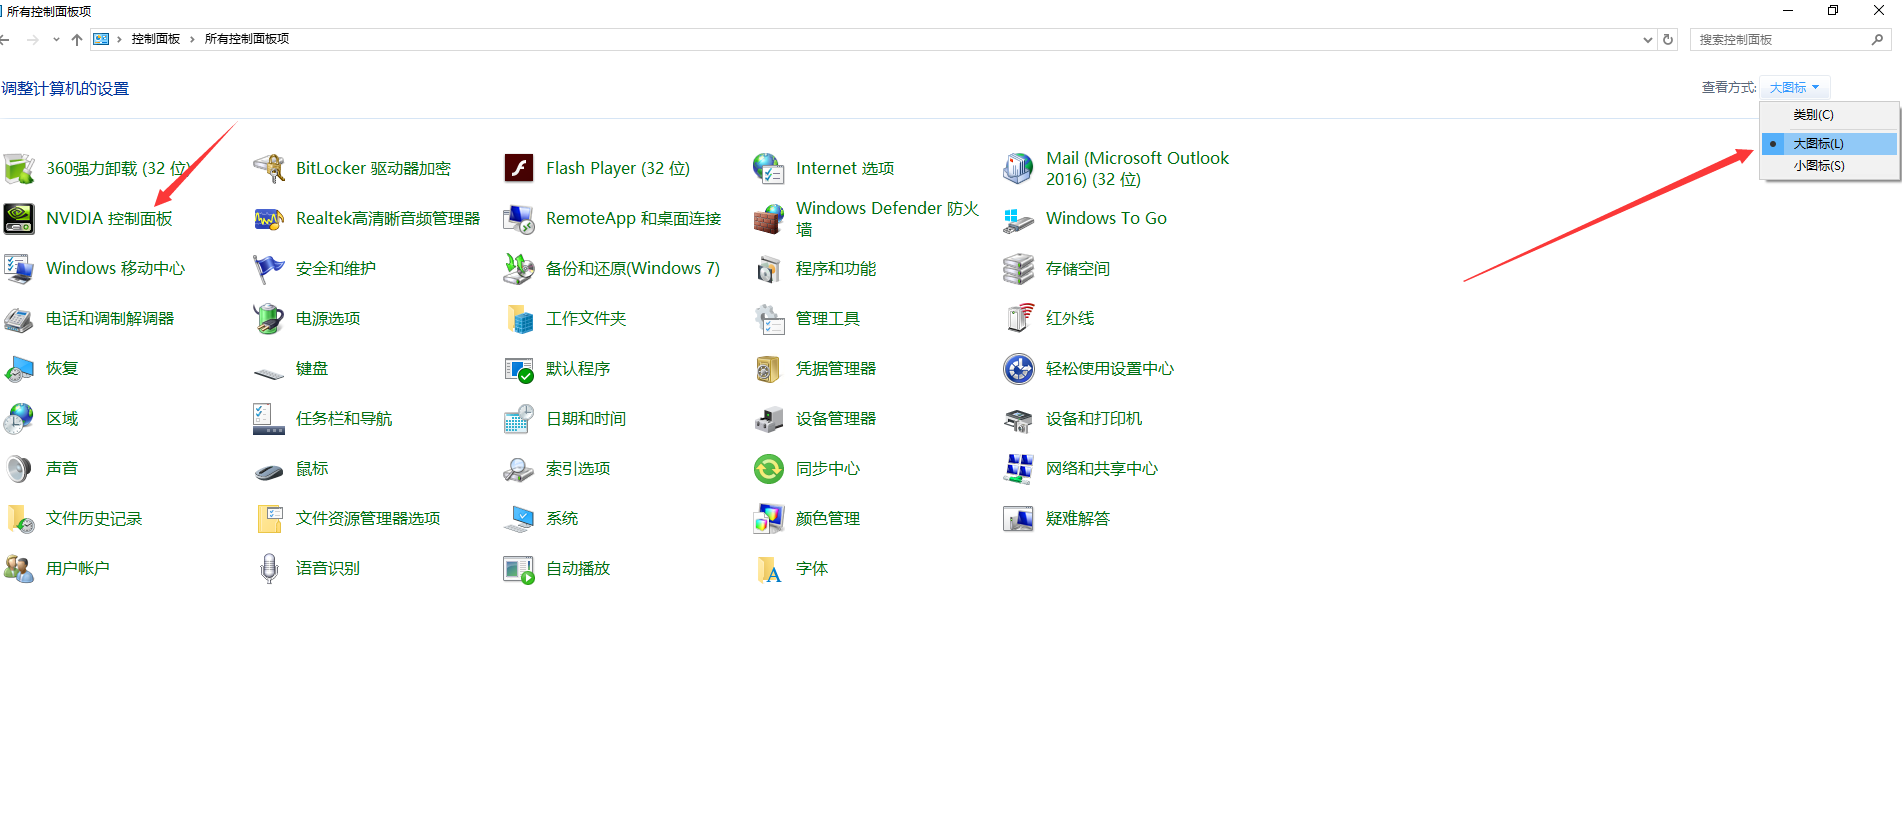Open the BitLocker 驱动器加密 icon
The image size is (1902, 834).
269,168
